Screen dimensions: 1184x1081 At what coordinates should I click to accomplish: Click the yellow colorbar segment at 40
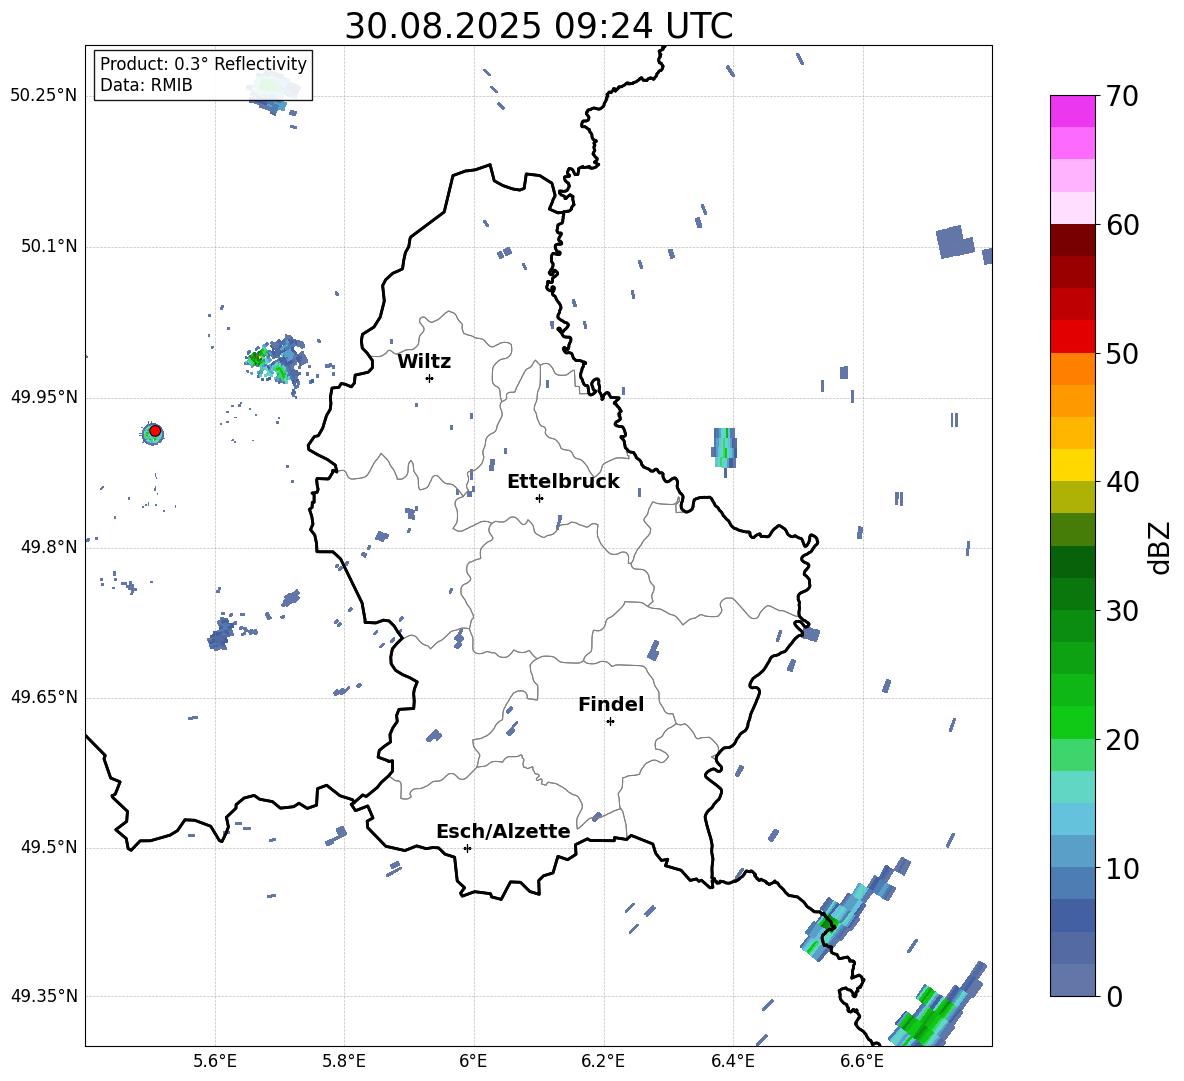point(1072,464)
